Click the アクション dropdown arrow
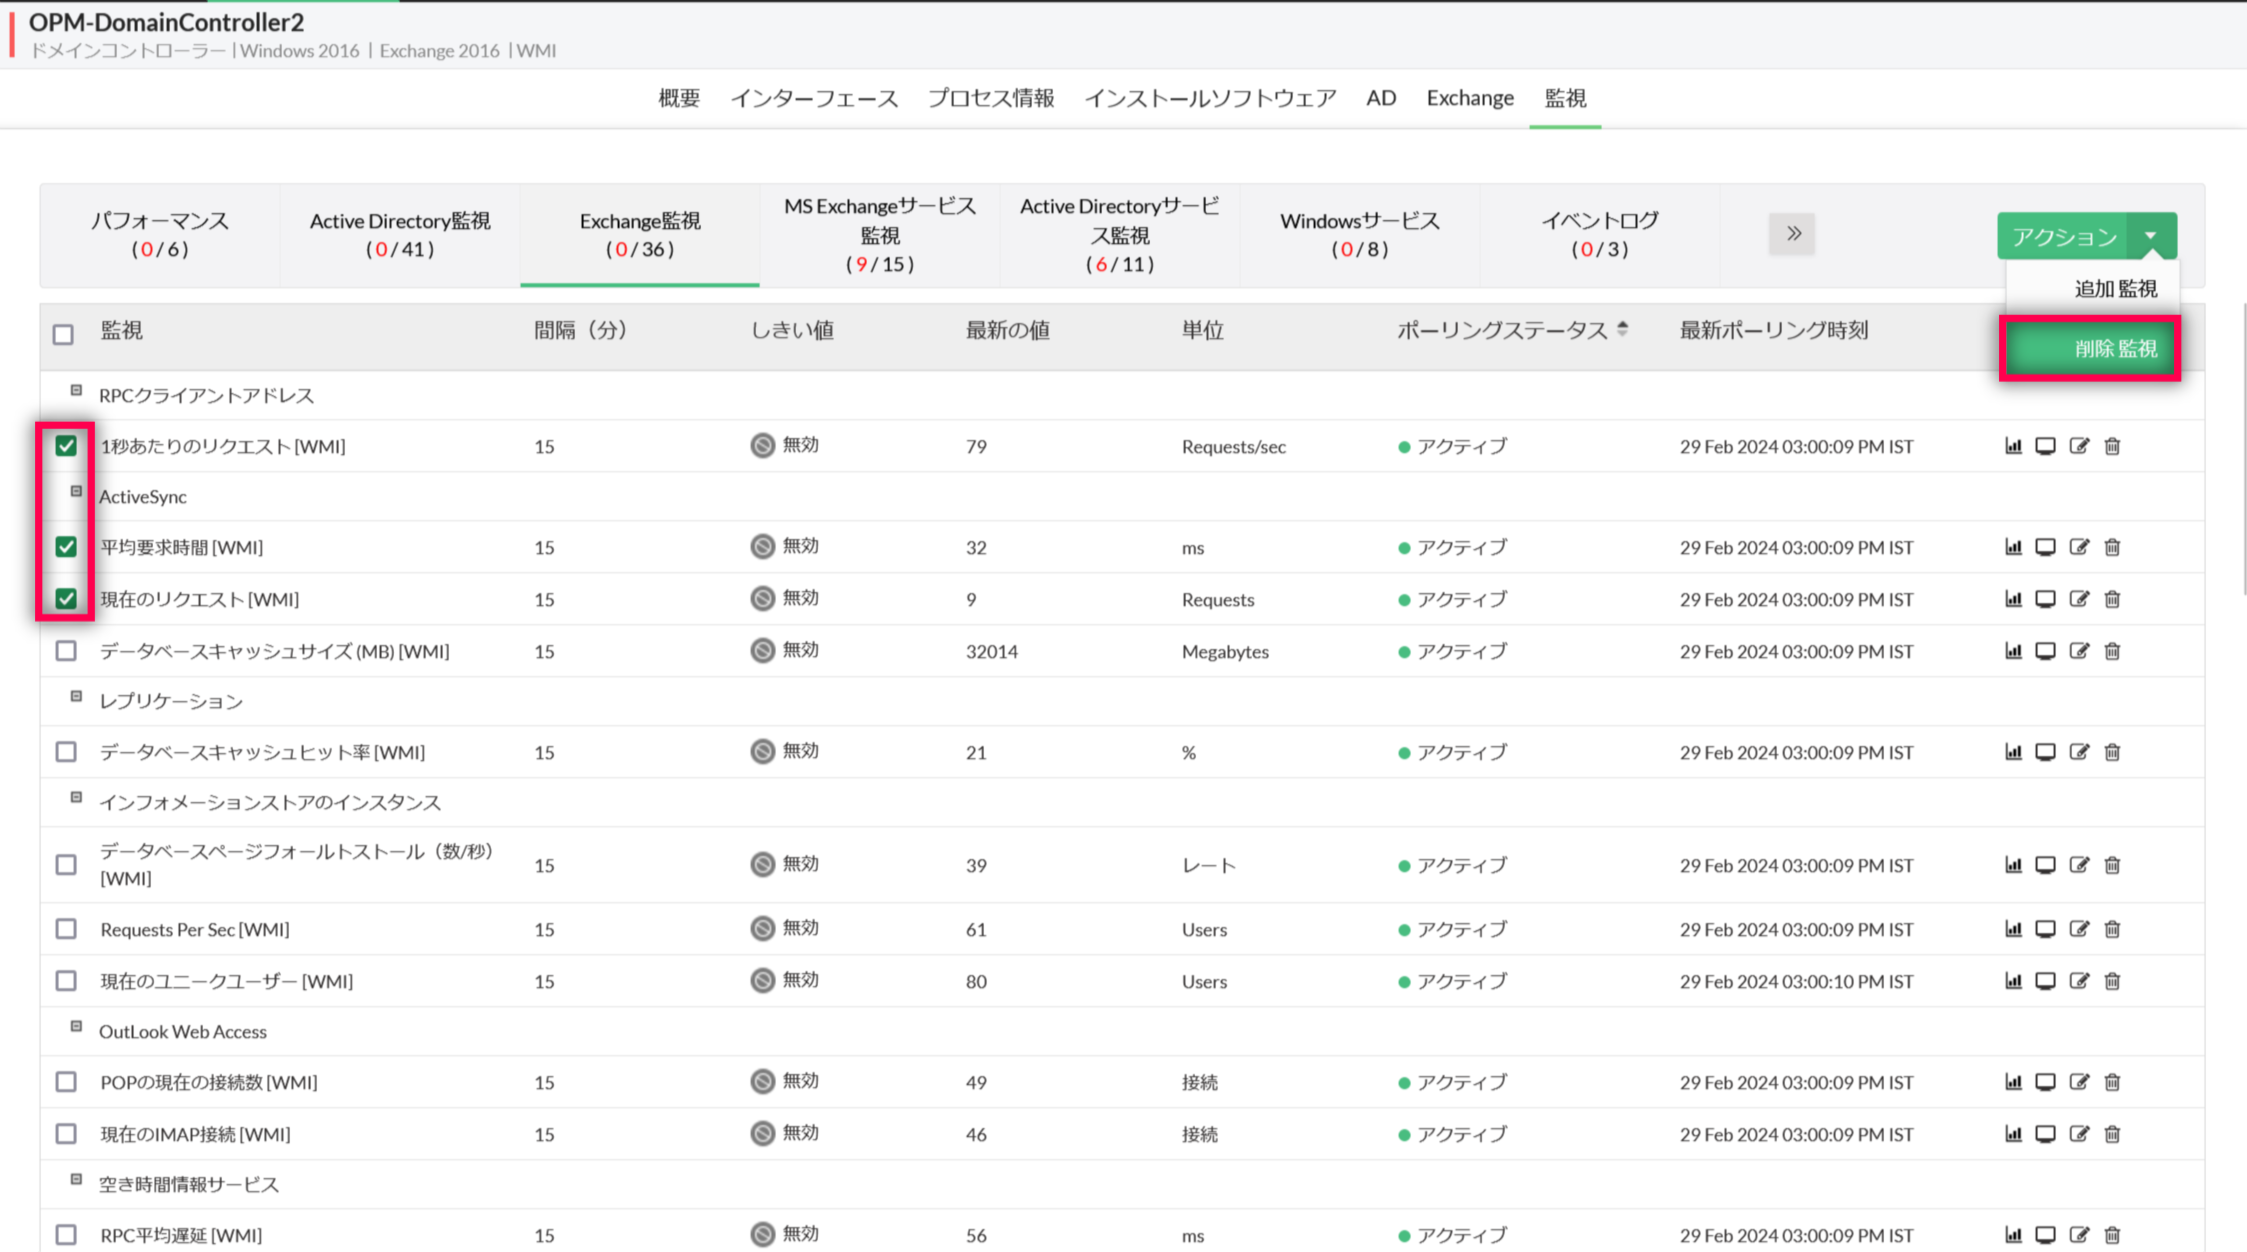This screenshot has width=2247, height=1252. pyautogui.click(x=2151, y=236)
